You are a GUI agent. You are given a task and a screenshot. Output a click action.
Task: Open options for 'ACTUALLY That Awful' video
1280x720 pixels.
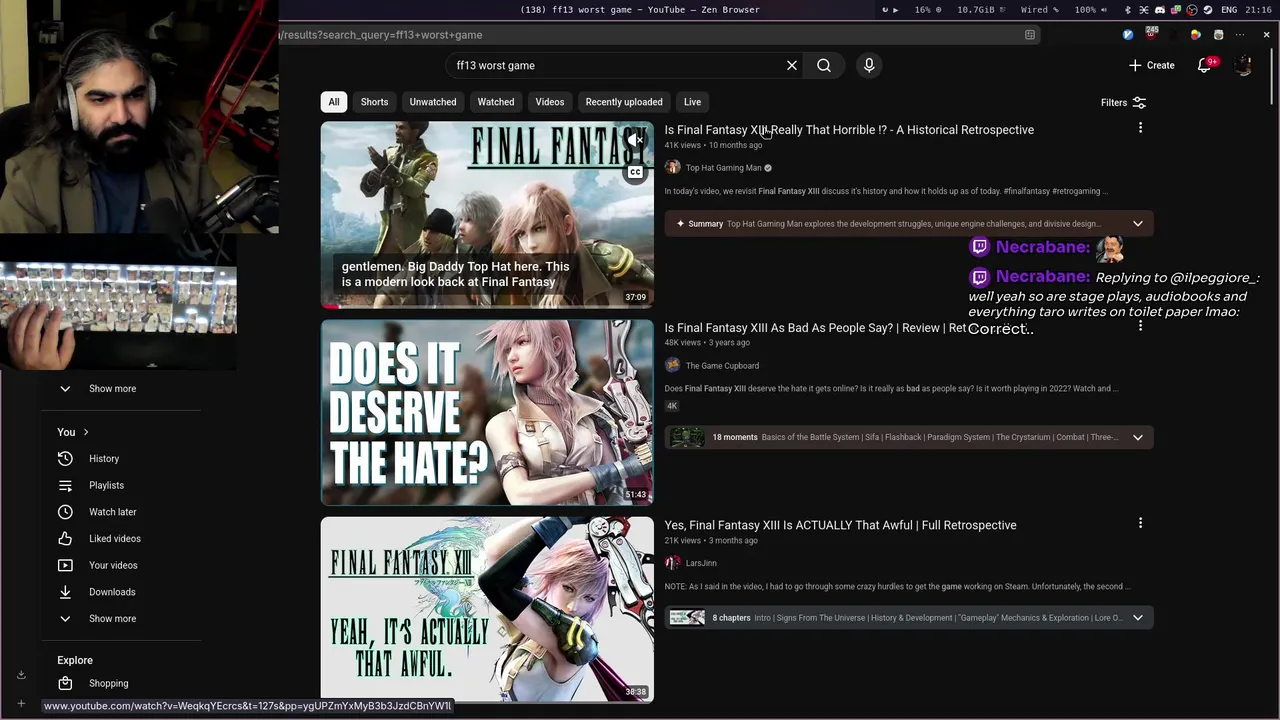point(1140,523)
